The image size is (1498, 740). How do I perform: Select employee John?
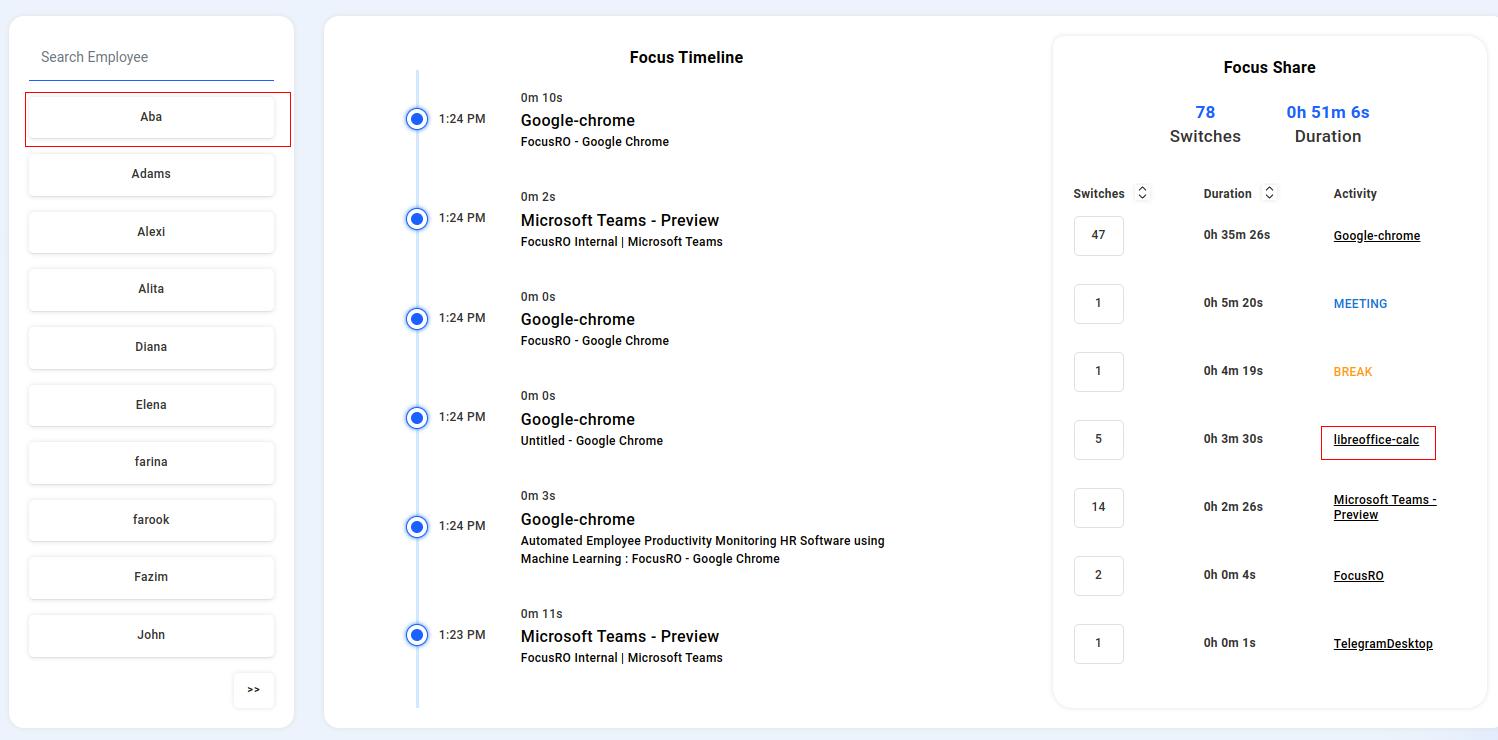[151, 634]
